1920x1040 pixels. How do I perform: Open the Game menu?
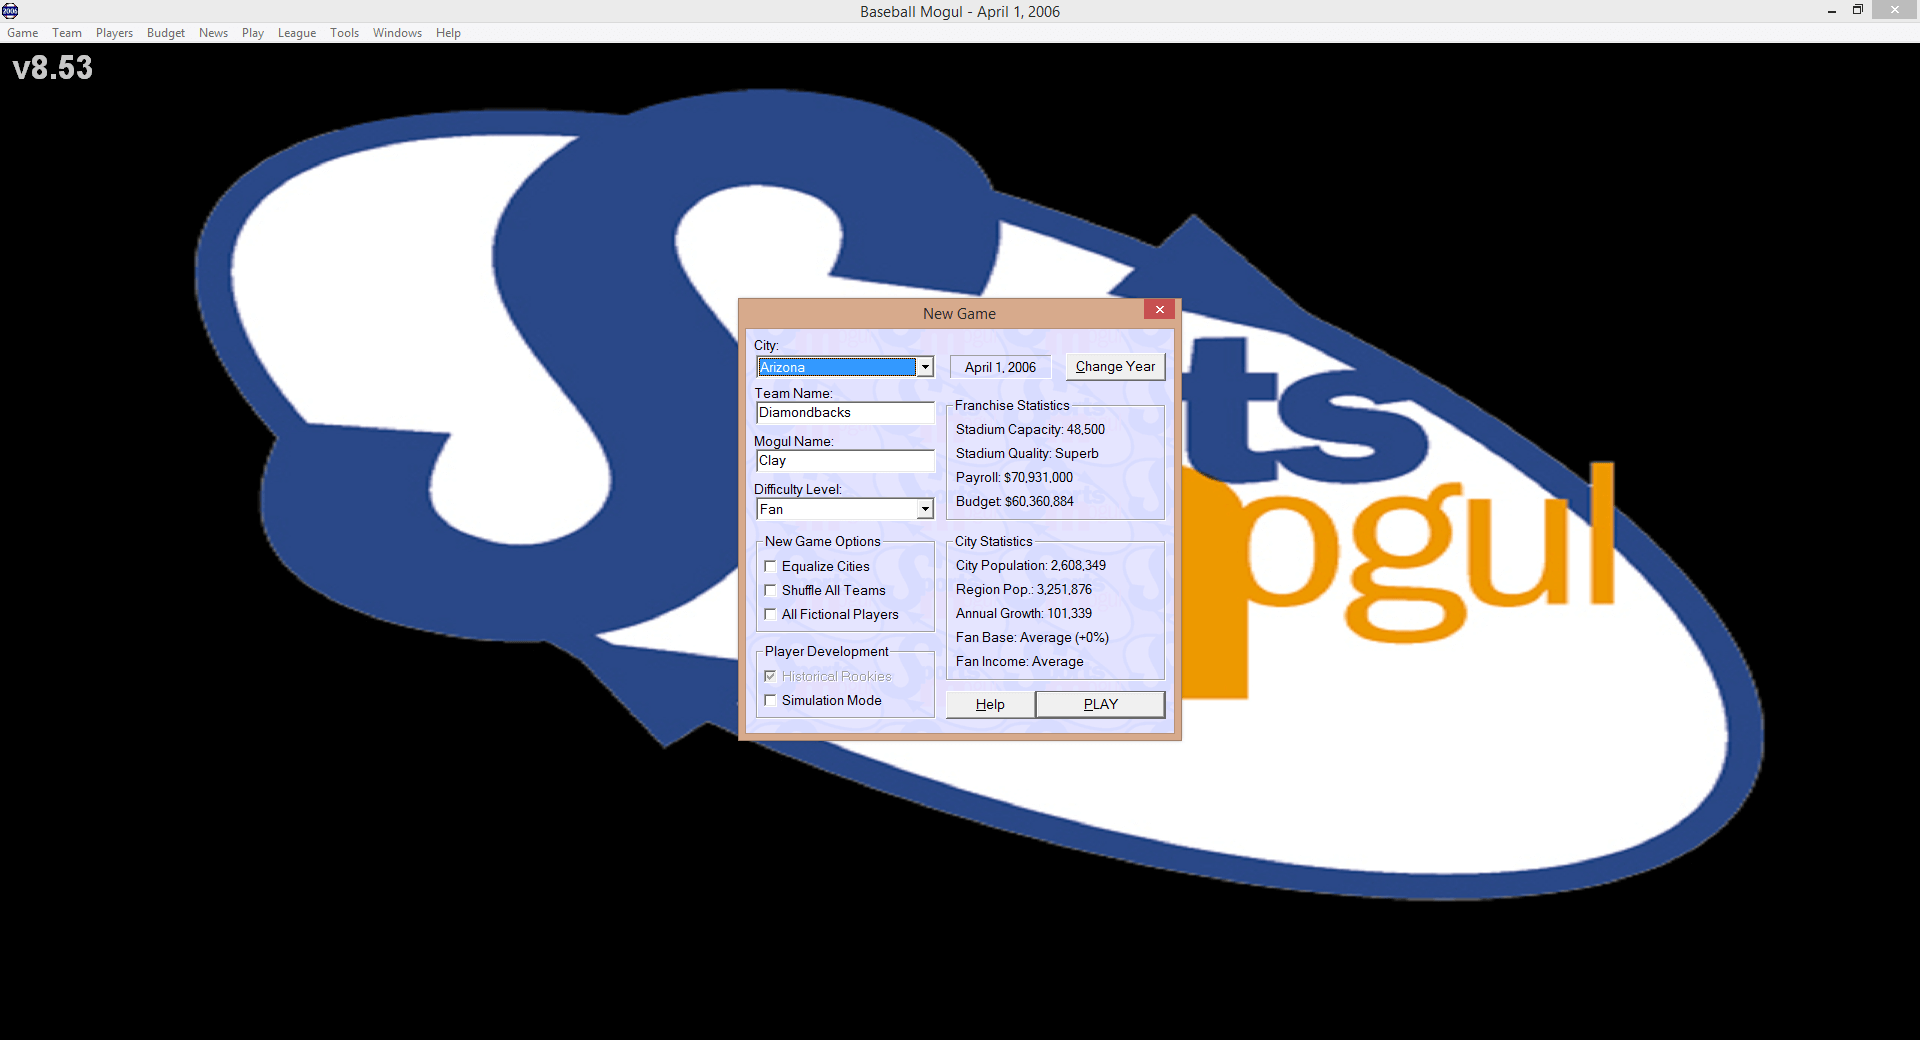pos(23,33)
